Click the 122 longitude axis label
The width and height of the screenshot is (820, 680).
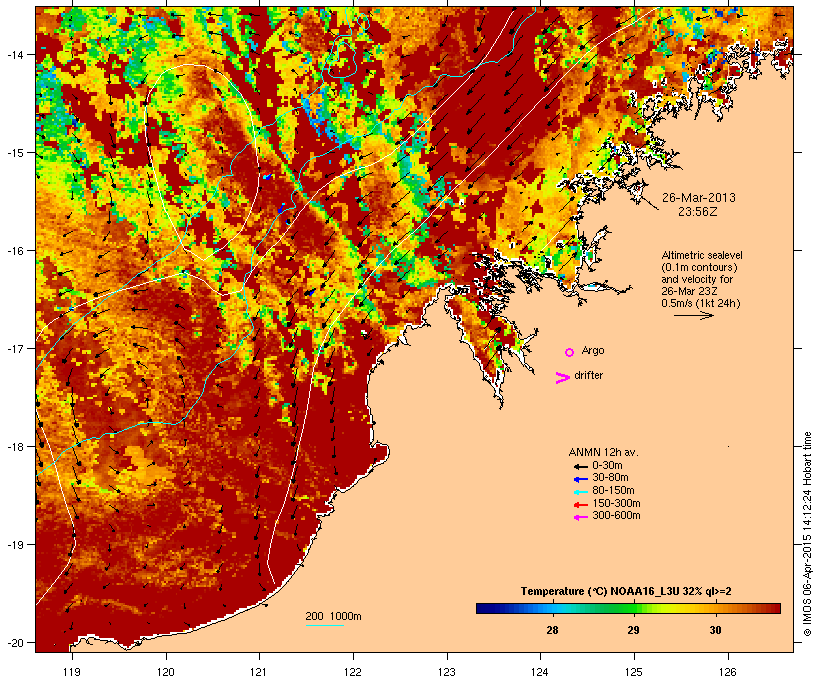pyautogui.click(x=353, y=672)
